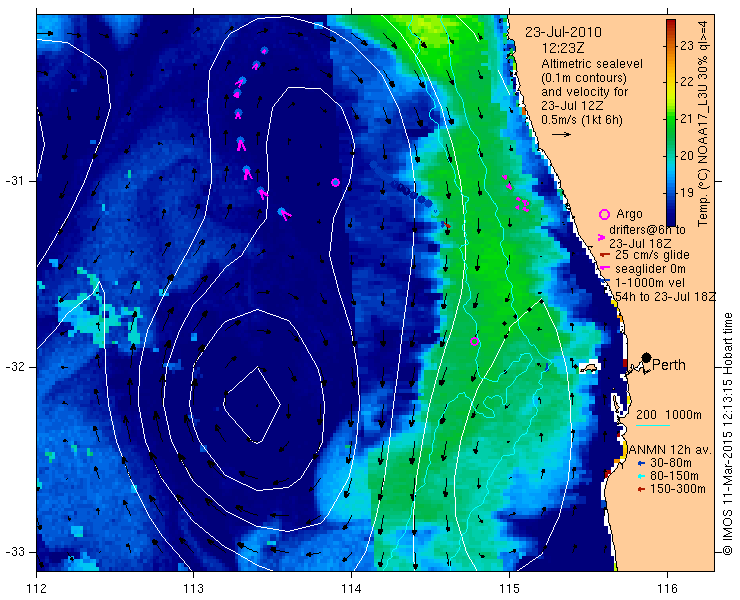This screenshot has width=740, height=600.
Task: Click the '(0.1m contours)' caption text
Action: tap(584, 77)
